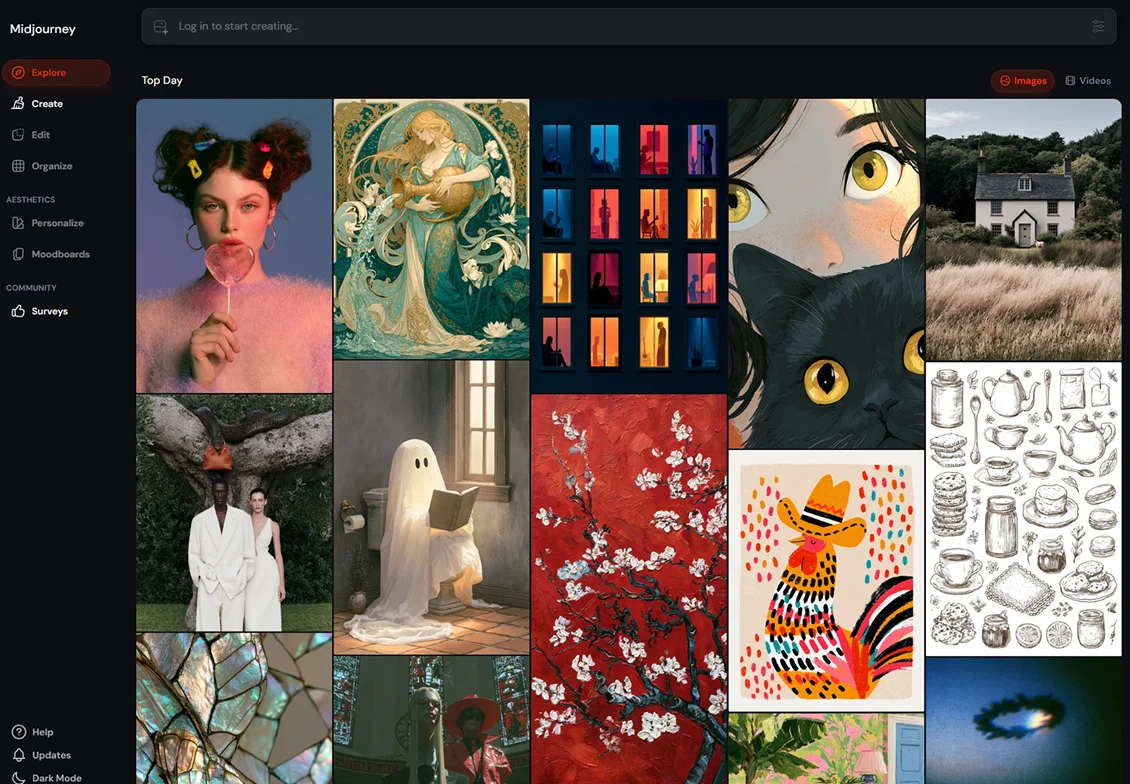Image resolution: width=1130 pixels, height=784 pixels.
Task: Check the Updates bell icon
Action: pos(19,754)
